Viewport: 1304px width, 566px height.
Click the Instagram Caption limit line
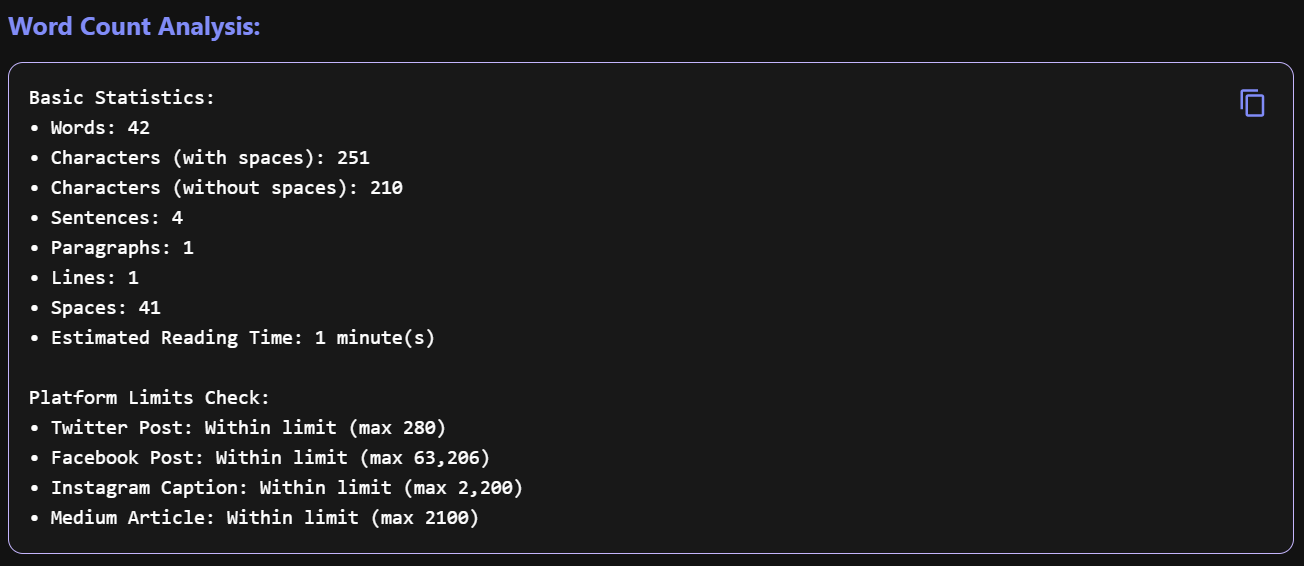coord(276,488)
